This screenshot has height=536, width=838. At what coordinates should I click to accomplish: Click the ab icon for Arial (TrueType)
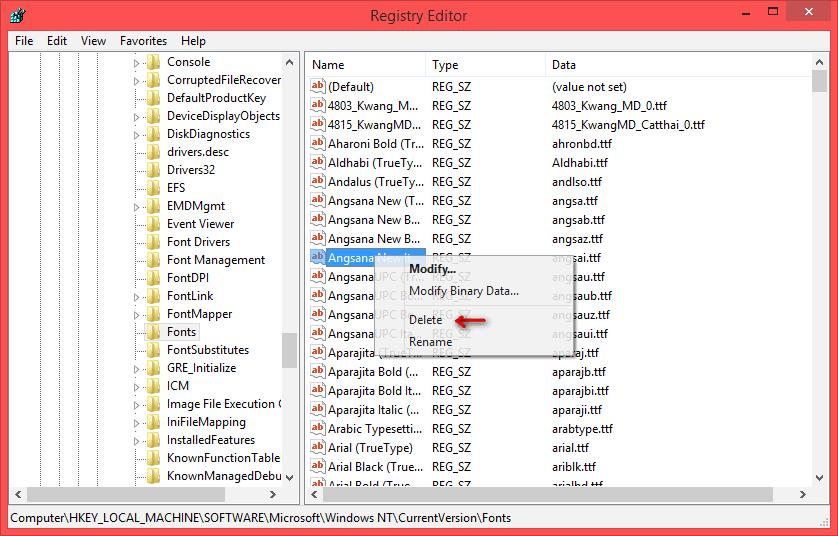(x=317, y=447)
